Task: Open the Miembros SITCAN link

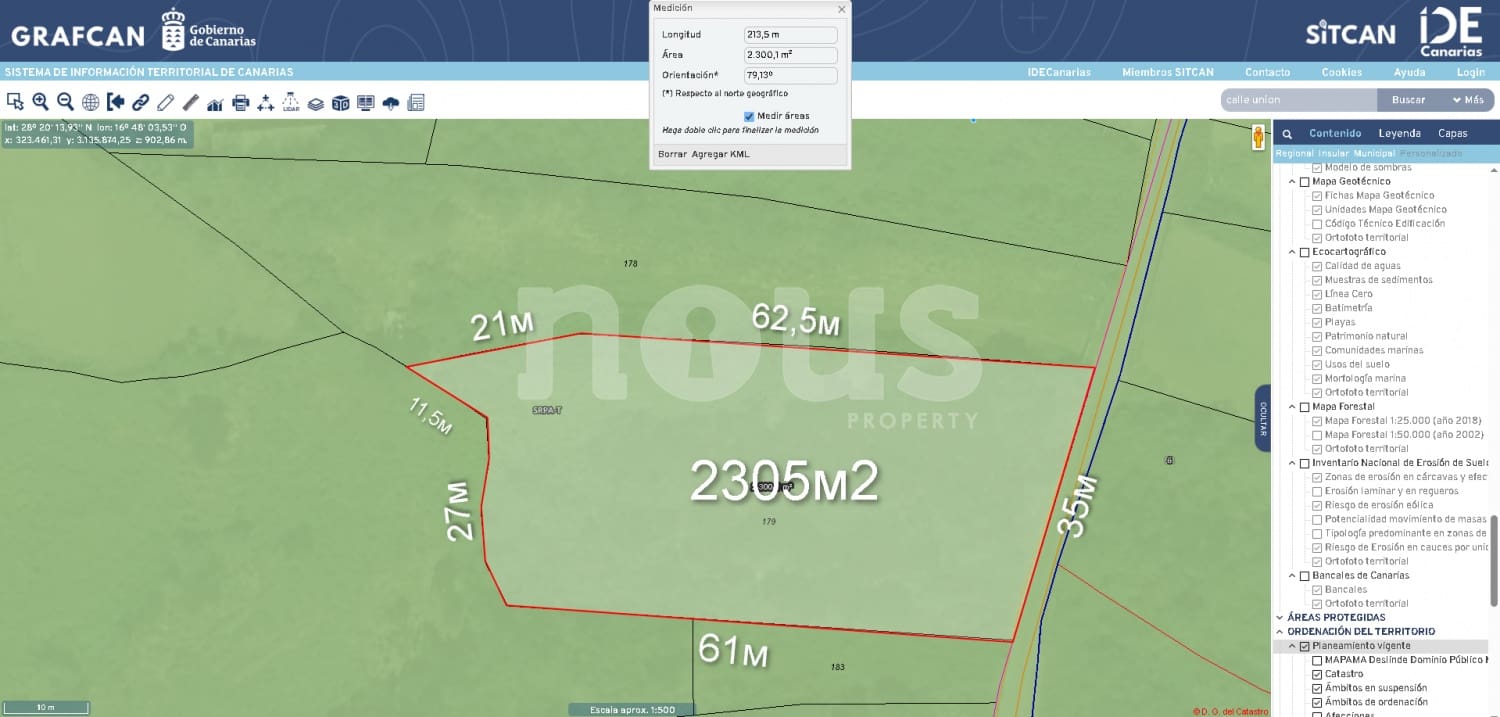Action: click(x=1167, y=72)
